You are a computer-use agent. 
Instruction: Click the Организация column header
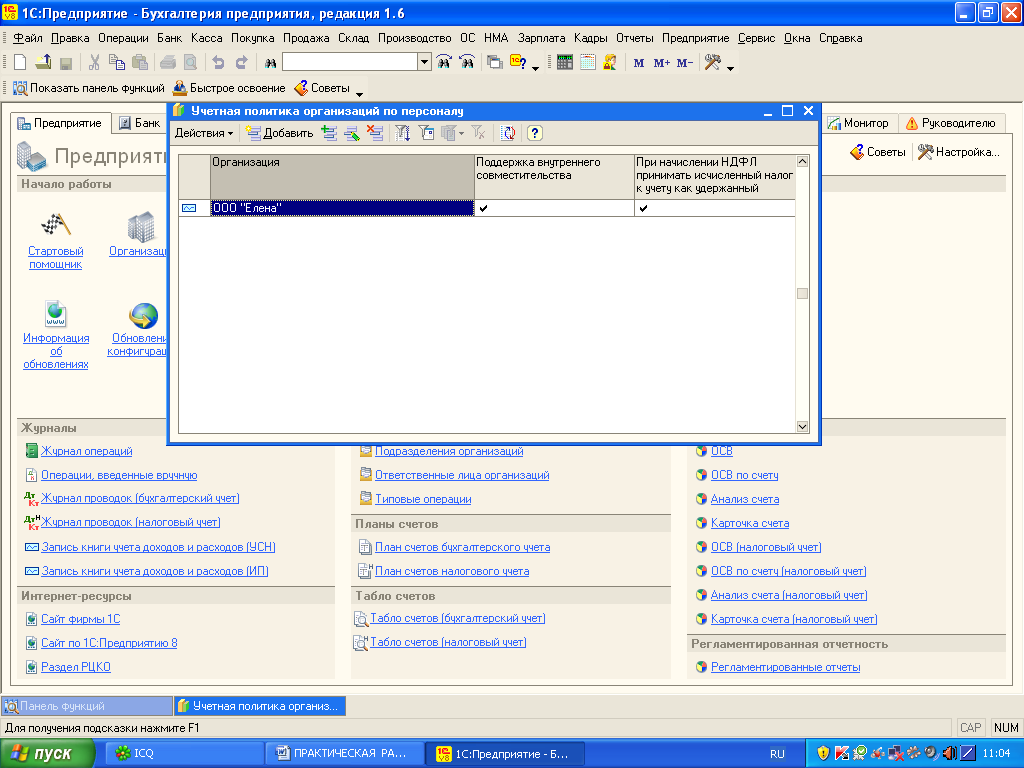(342, 177)
